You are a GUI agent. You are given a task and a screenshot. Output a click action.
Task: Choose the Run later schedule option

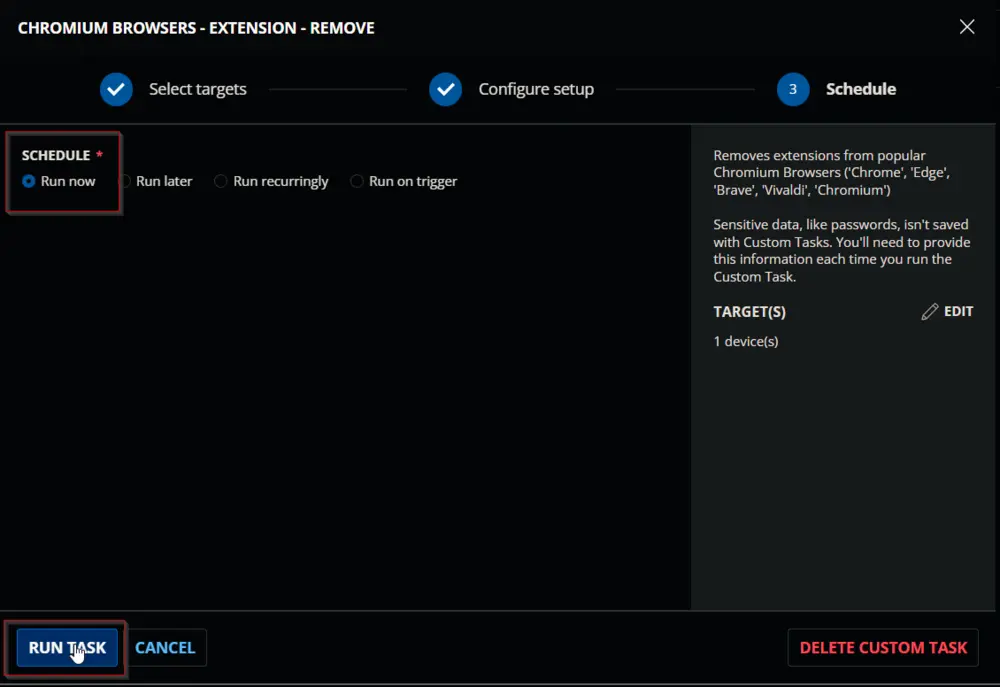[x=156, y=181]
